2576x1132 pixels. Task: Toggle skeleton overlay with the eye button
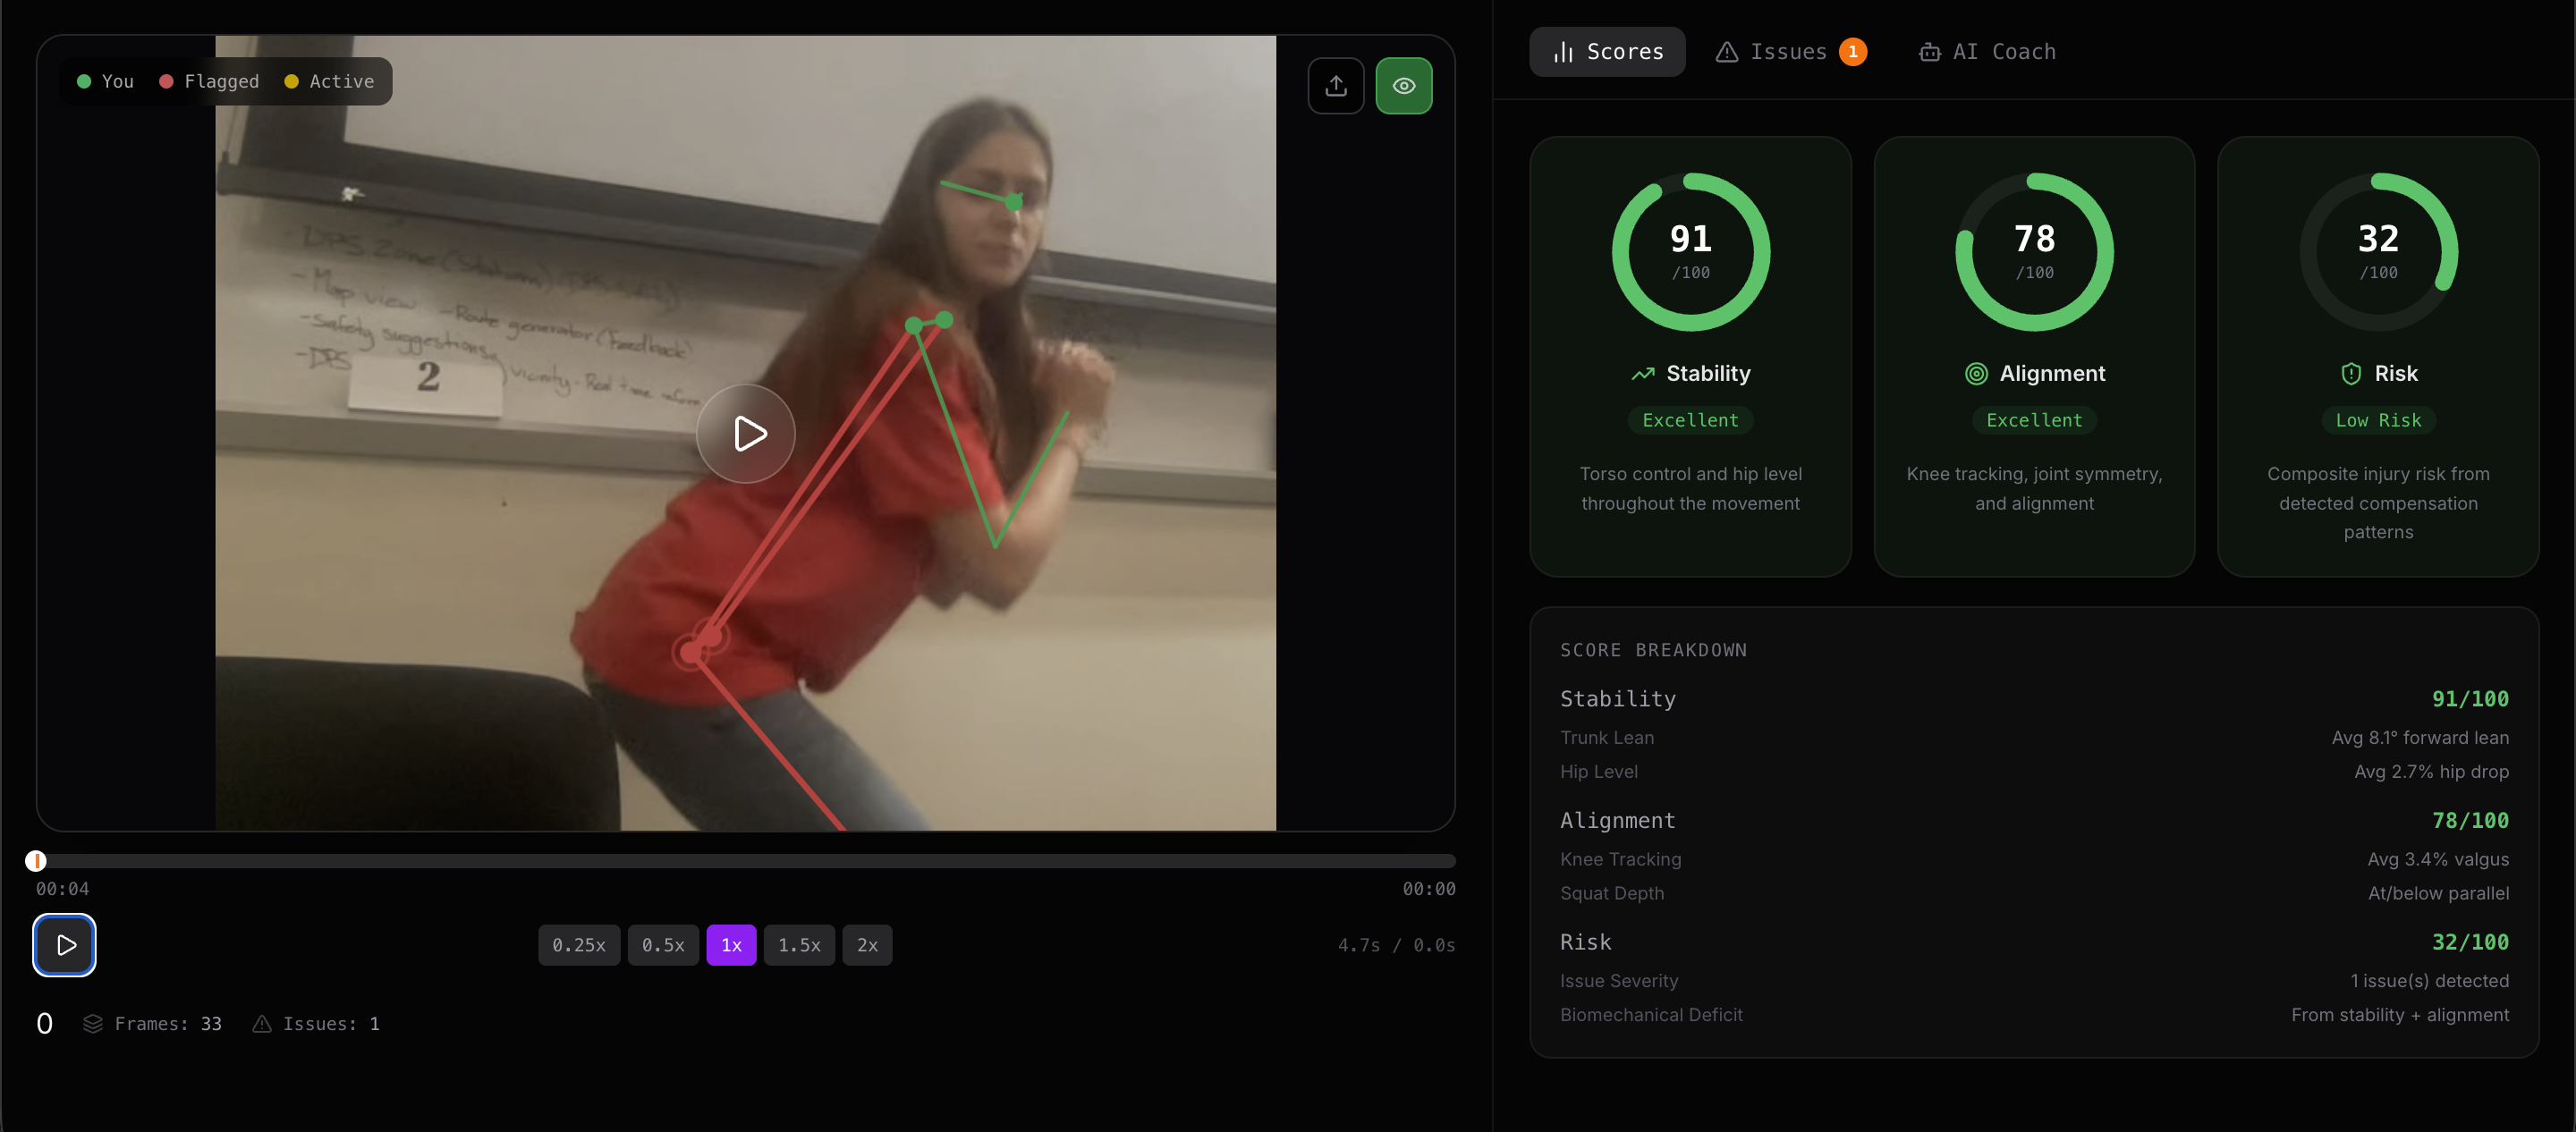(1403, 86)
